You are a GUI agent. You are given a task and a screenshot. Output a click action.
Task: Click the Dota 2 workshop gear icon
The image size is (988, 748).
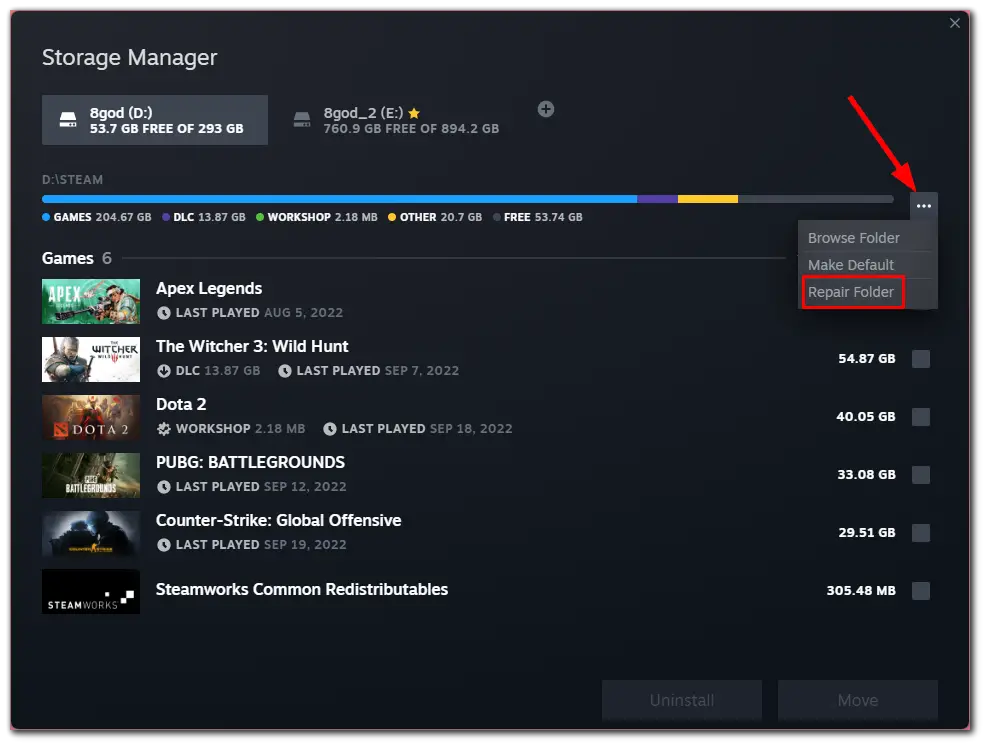click(164, 429)
